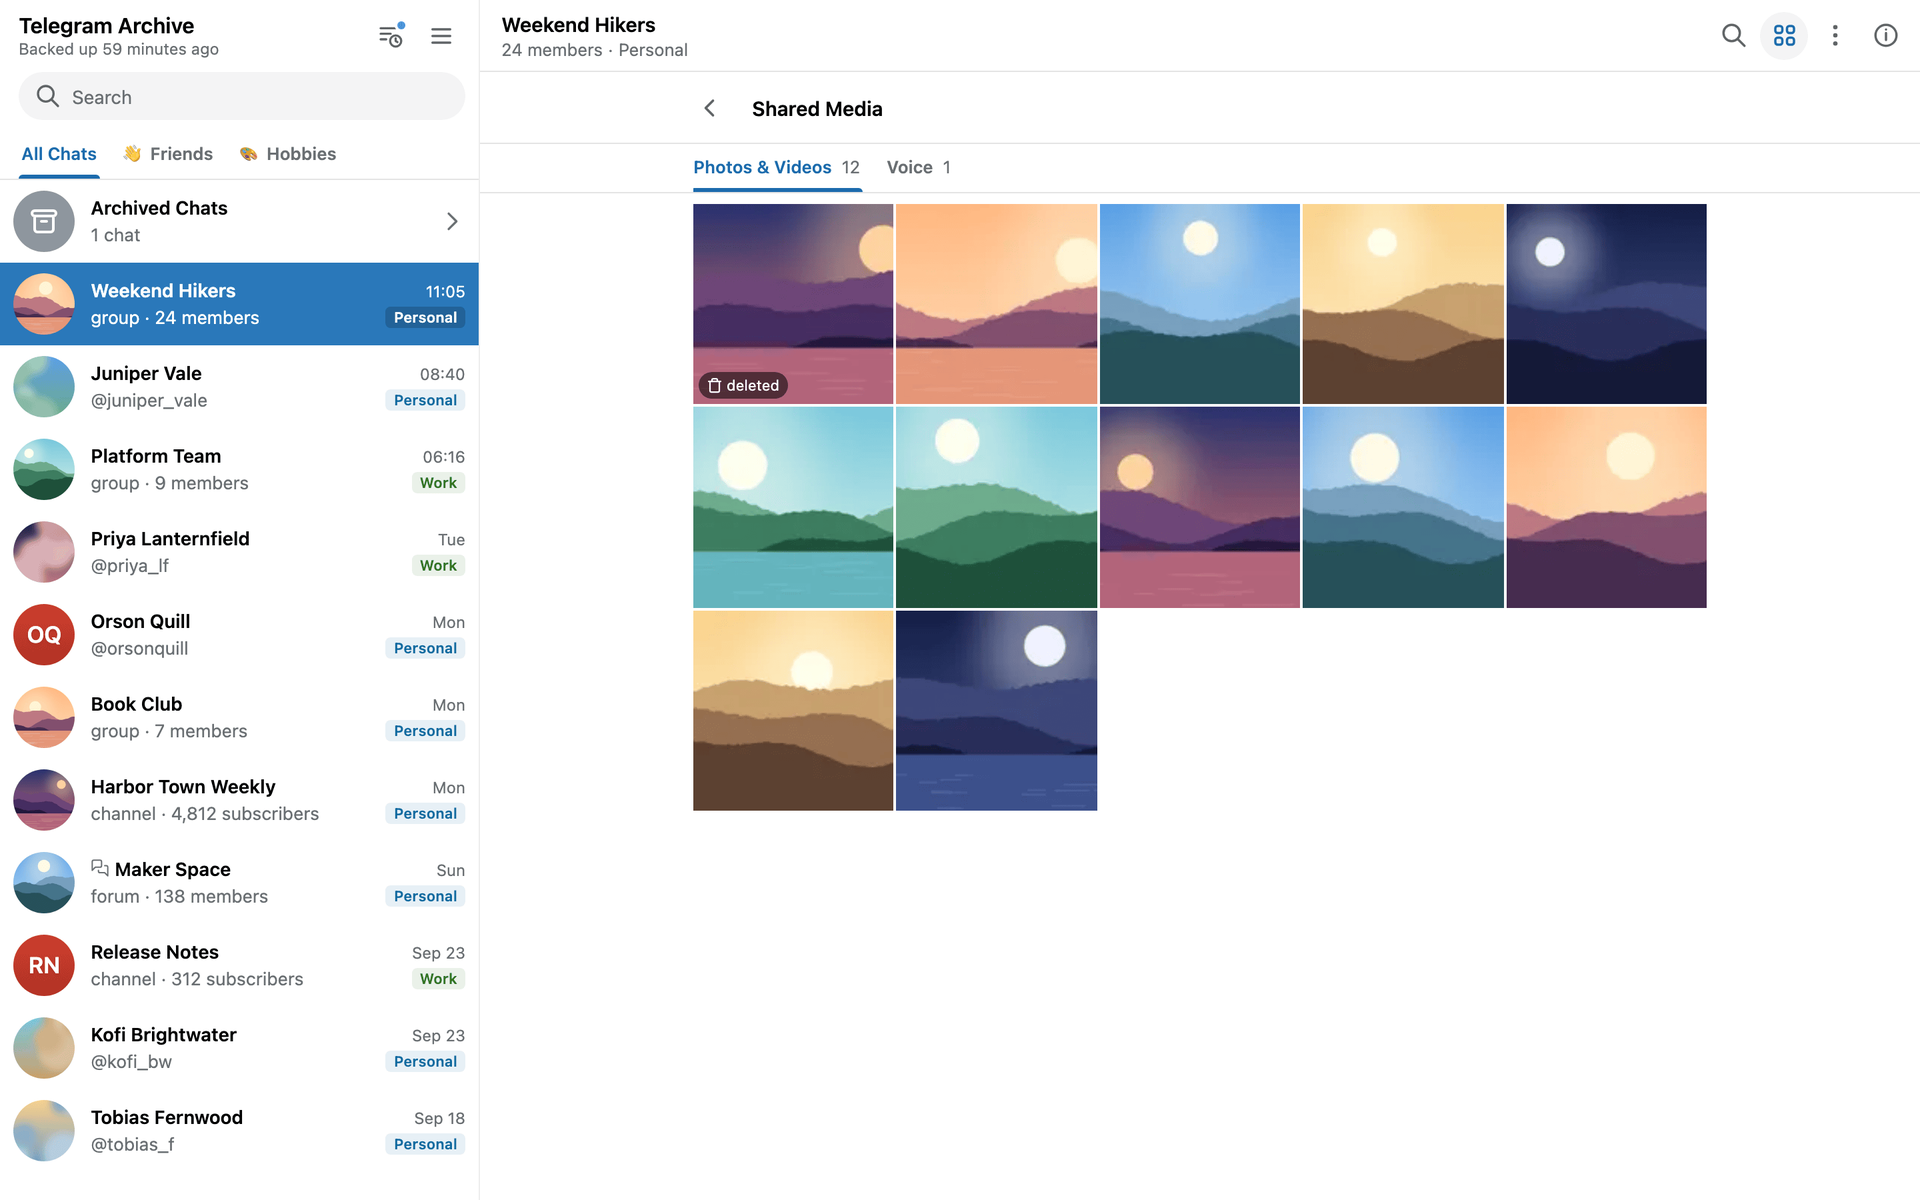Click the Release Notes RN avatar
Viewport: 1920px width, 1200px height.
click(44, 966)
